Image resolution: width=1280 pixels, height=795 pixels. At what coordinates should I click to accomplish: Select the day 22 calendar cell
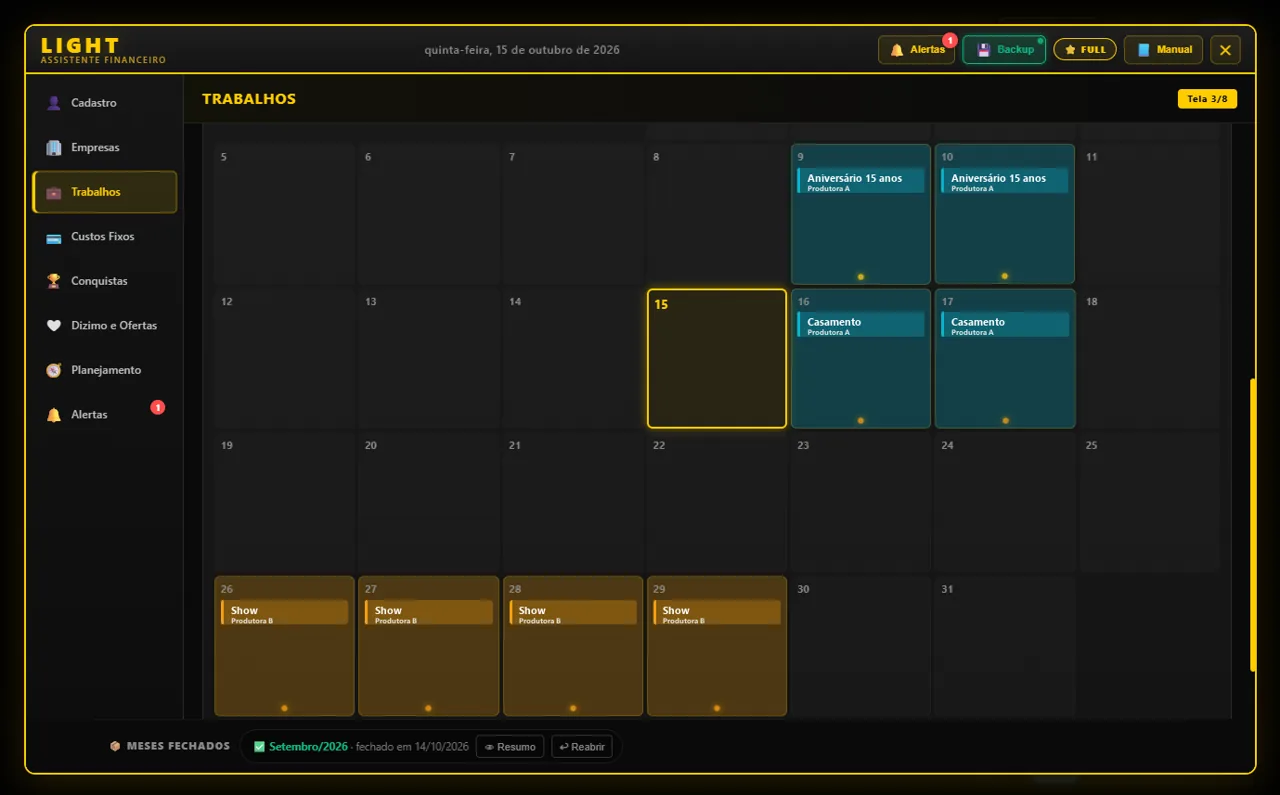click(x=717, y=502)
